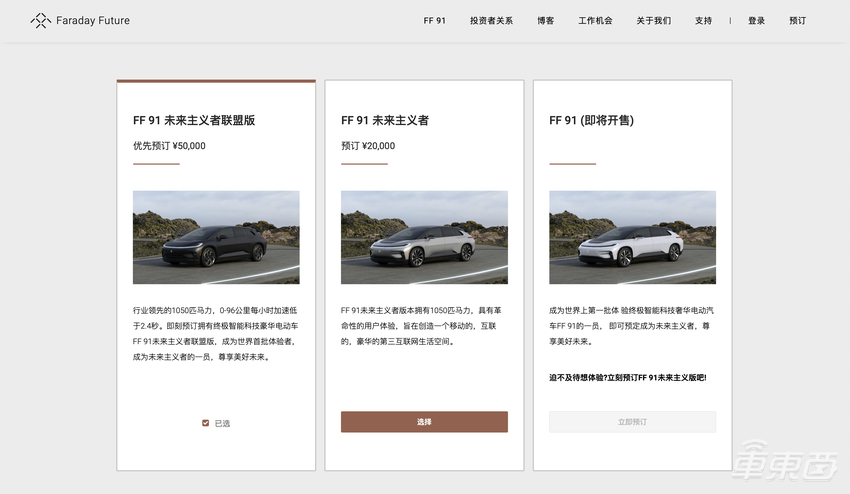Click 预订 in the top navigation
The image size is (850, 494).
(x=797, y=21)
